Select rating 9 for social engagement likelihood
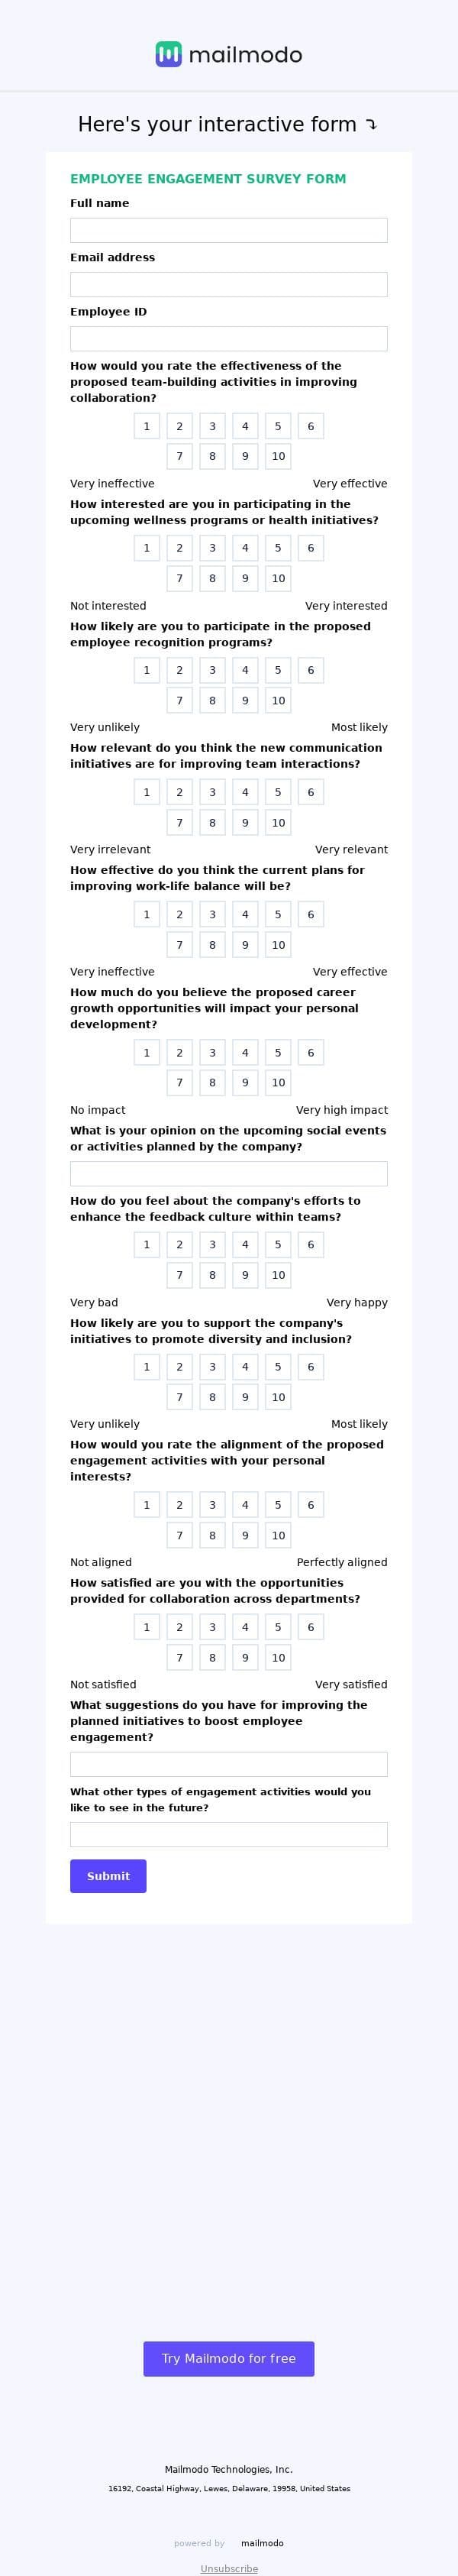 (x=245, y=1397)
